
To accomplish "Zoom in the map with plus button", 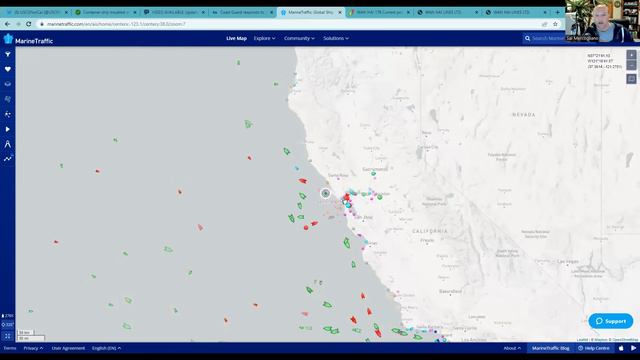I will pyautogui.click(x=631, y=55).
